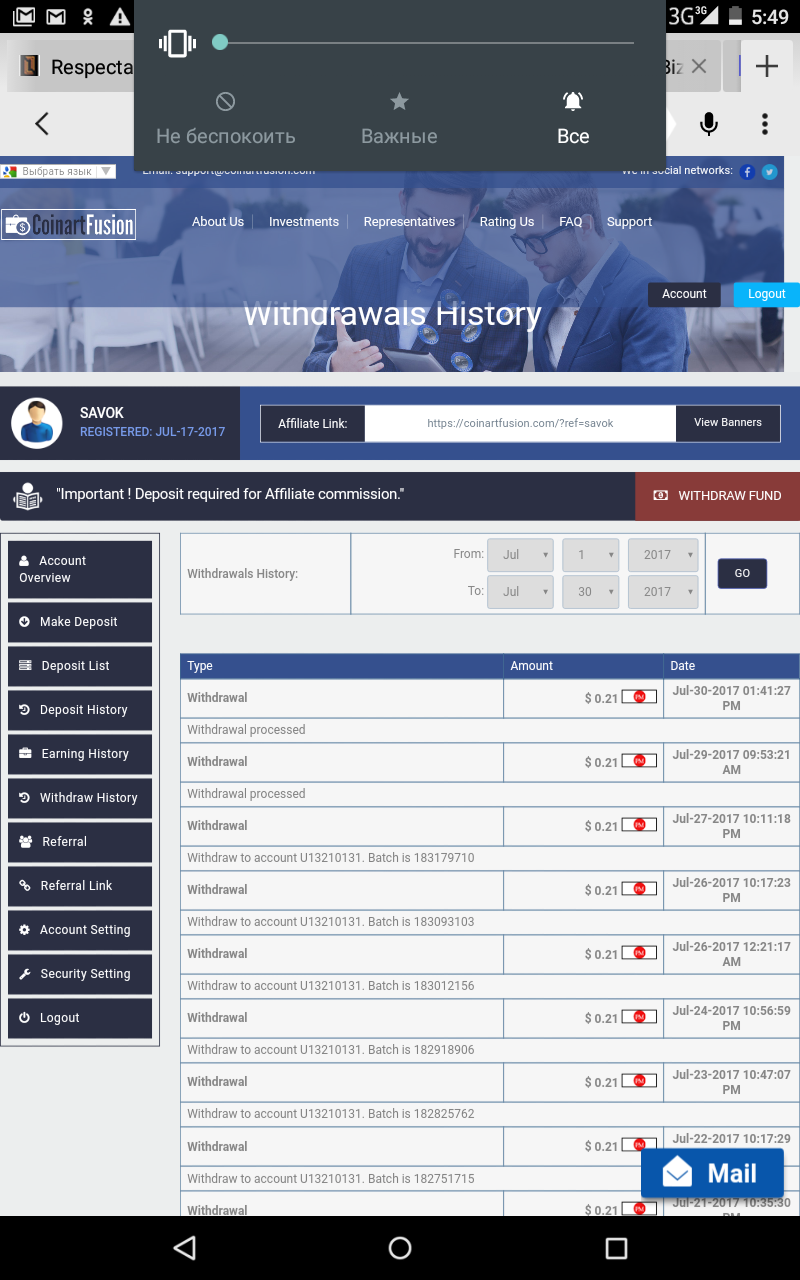The width and height of the screenshot is (800, 1280).
Task: Open the browser three-dot menu
Action: click(765, 124)
